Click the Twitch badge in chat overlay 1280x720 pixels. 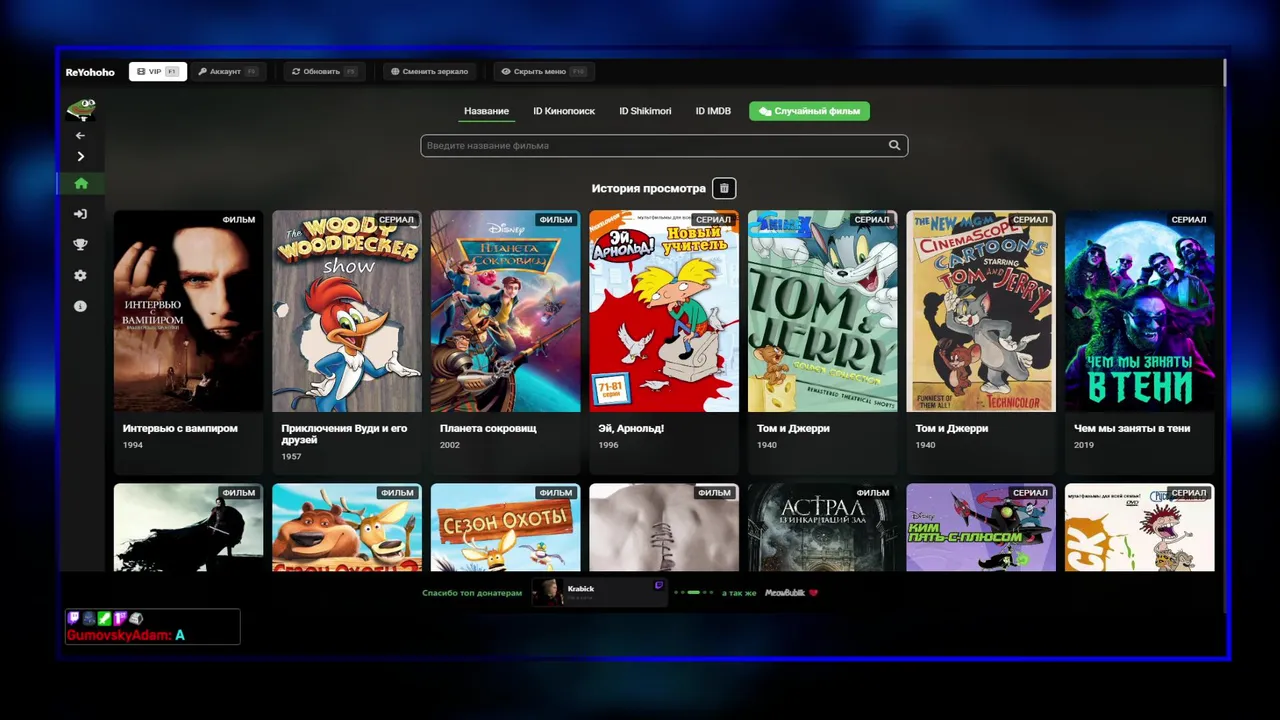click(73, 619)
